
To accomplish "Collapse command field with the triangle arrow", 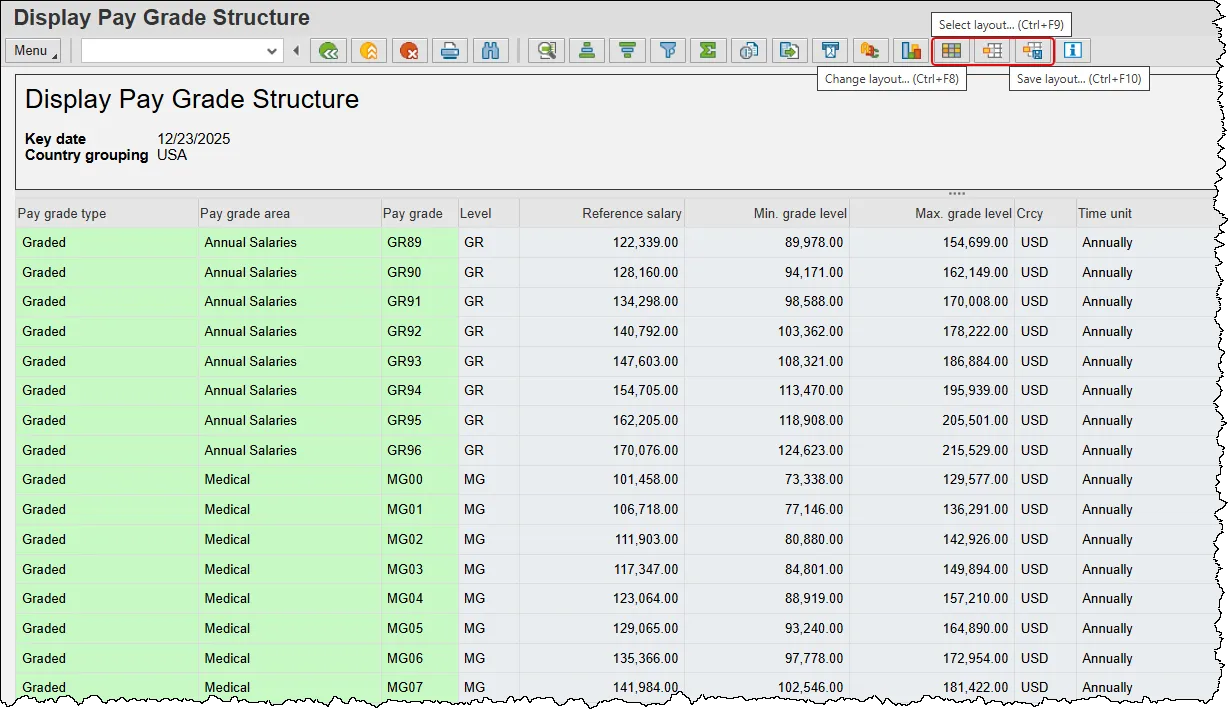I will point(296,51).
